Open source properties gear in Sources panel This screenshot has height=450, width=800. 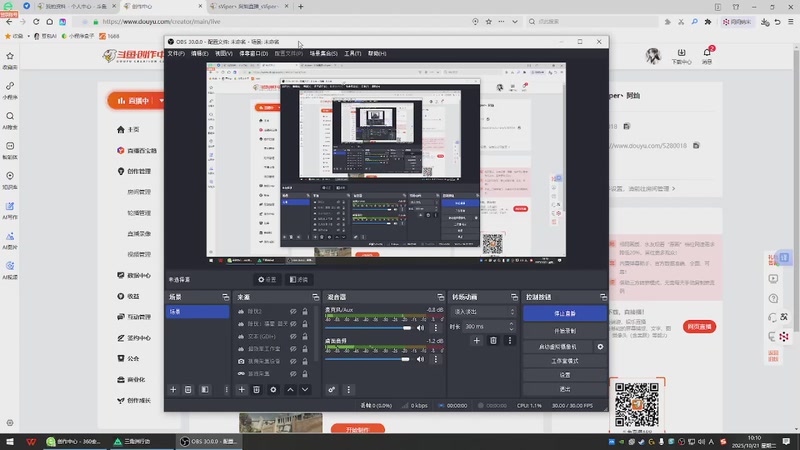pyautogui.click(x=273, y=390)
